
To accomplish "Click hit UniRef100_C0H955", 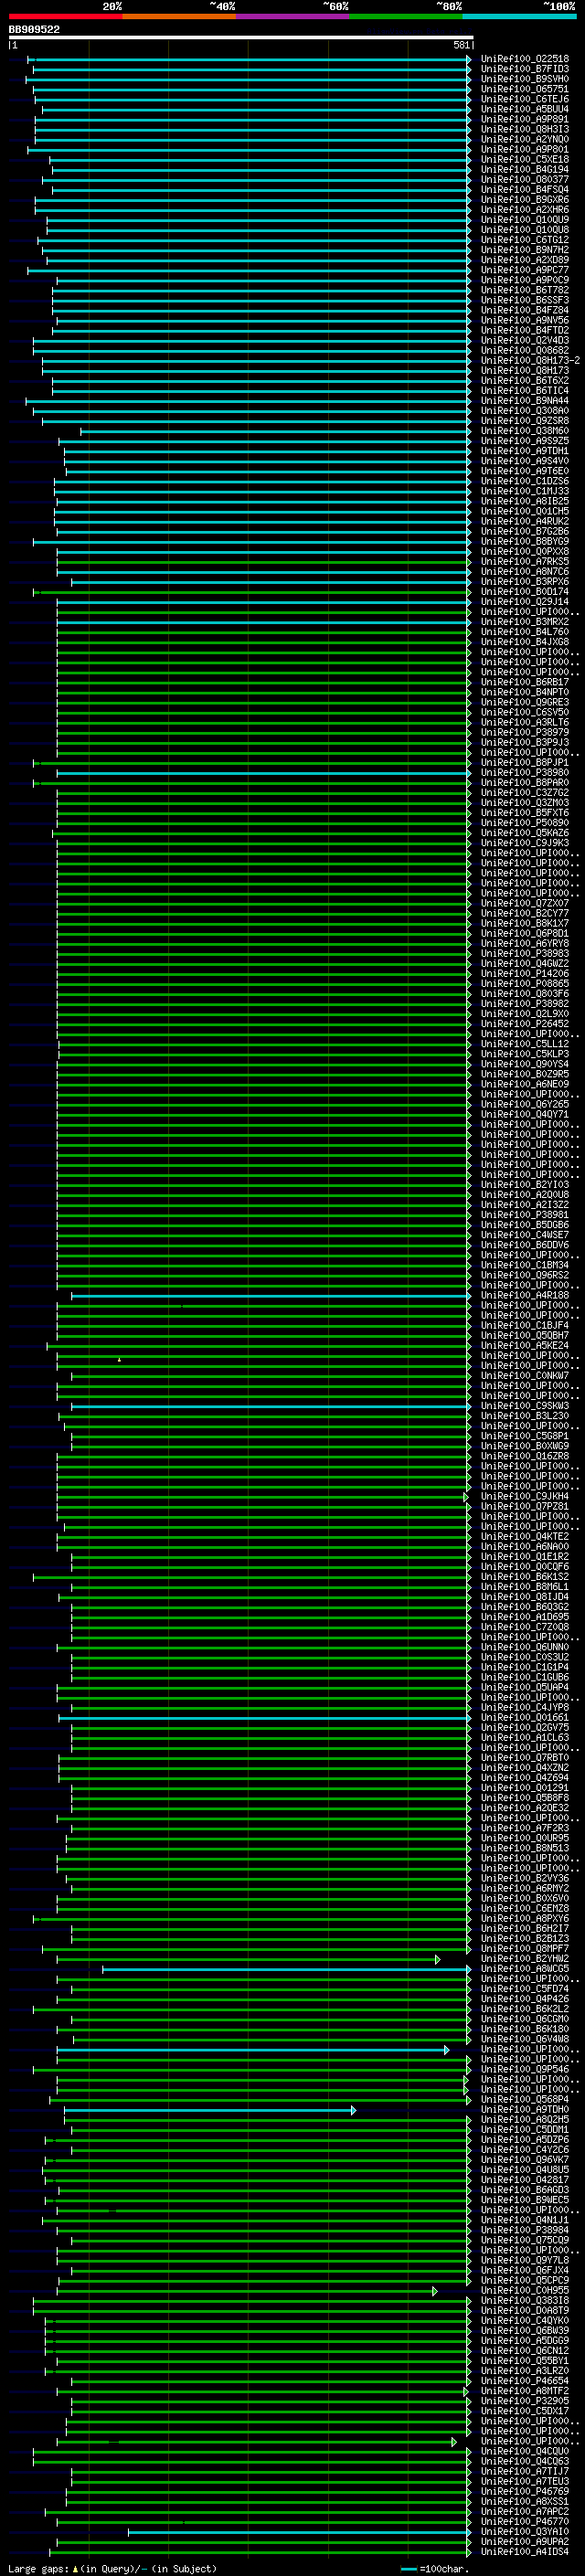I will (x=524, y=2291).
